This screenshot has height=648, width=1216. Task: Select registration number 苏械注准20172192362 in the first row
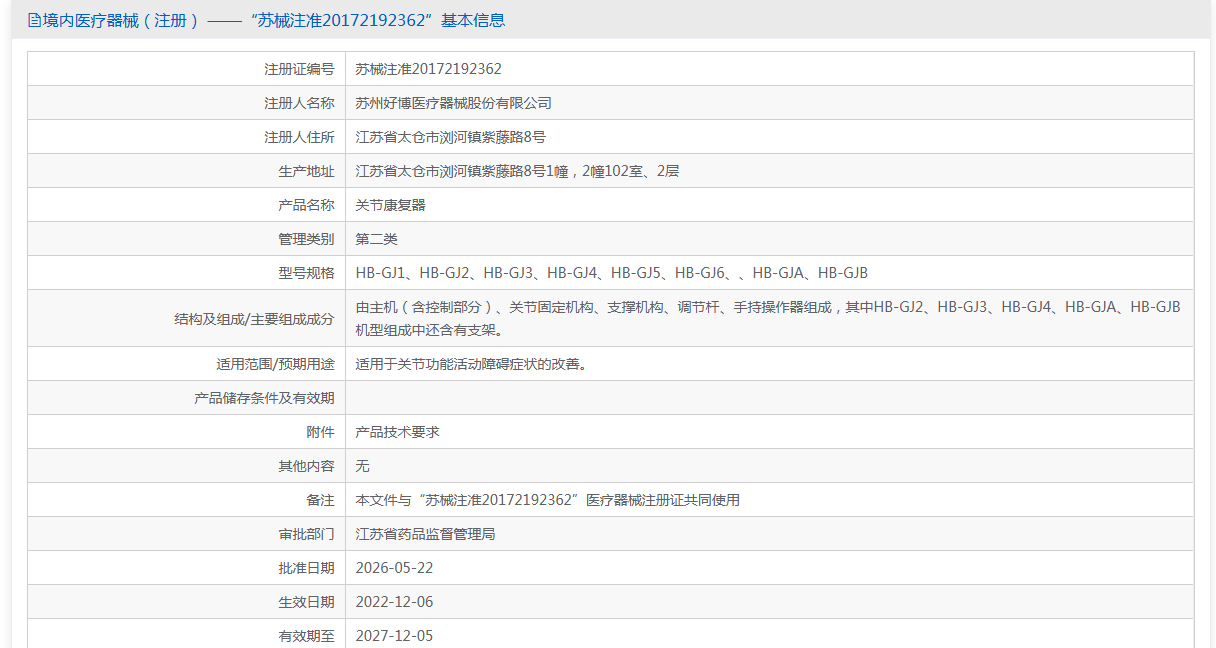click(429, 69)
